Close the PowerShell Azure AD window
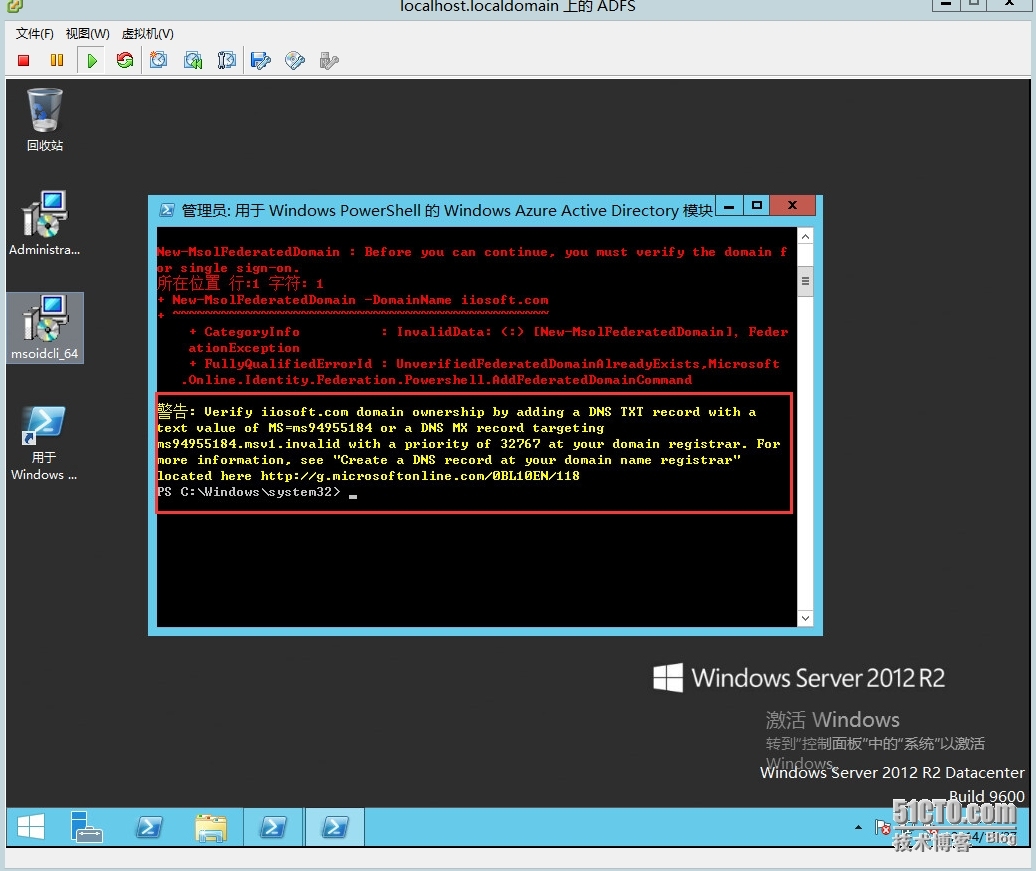The height and width of the screenshot is (871, 1036). pos(792,206)
